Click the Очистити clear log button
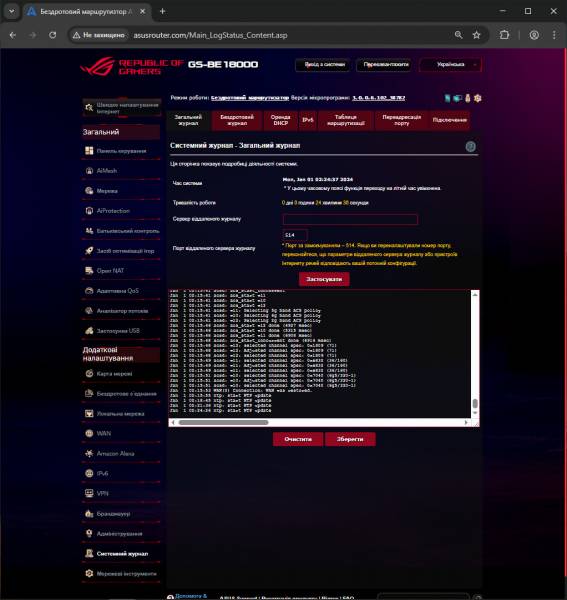567x600 pixels. tap(298, 439)
